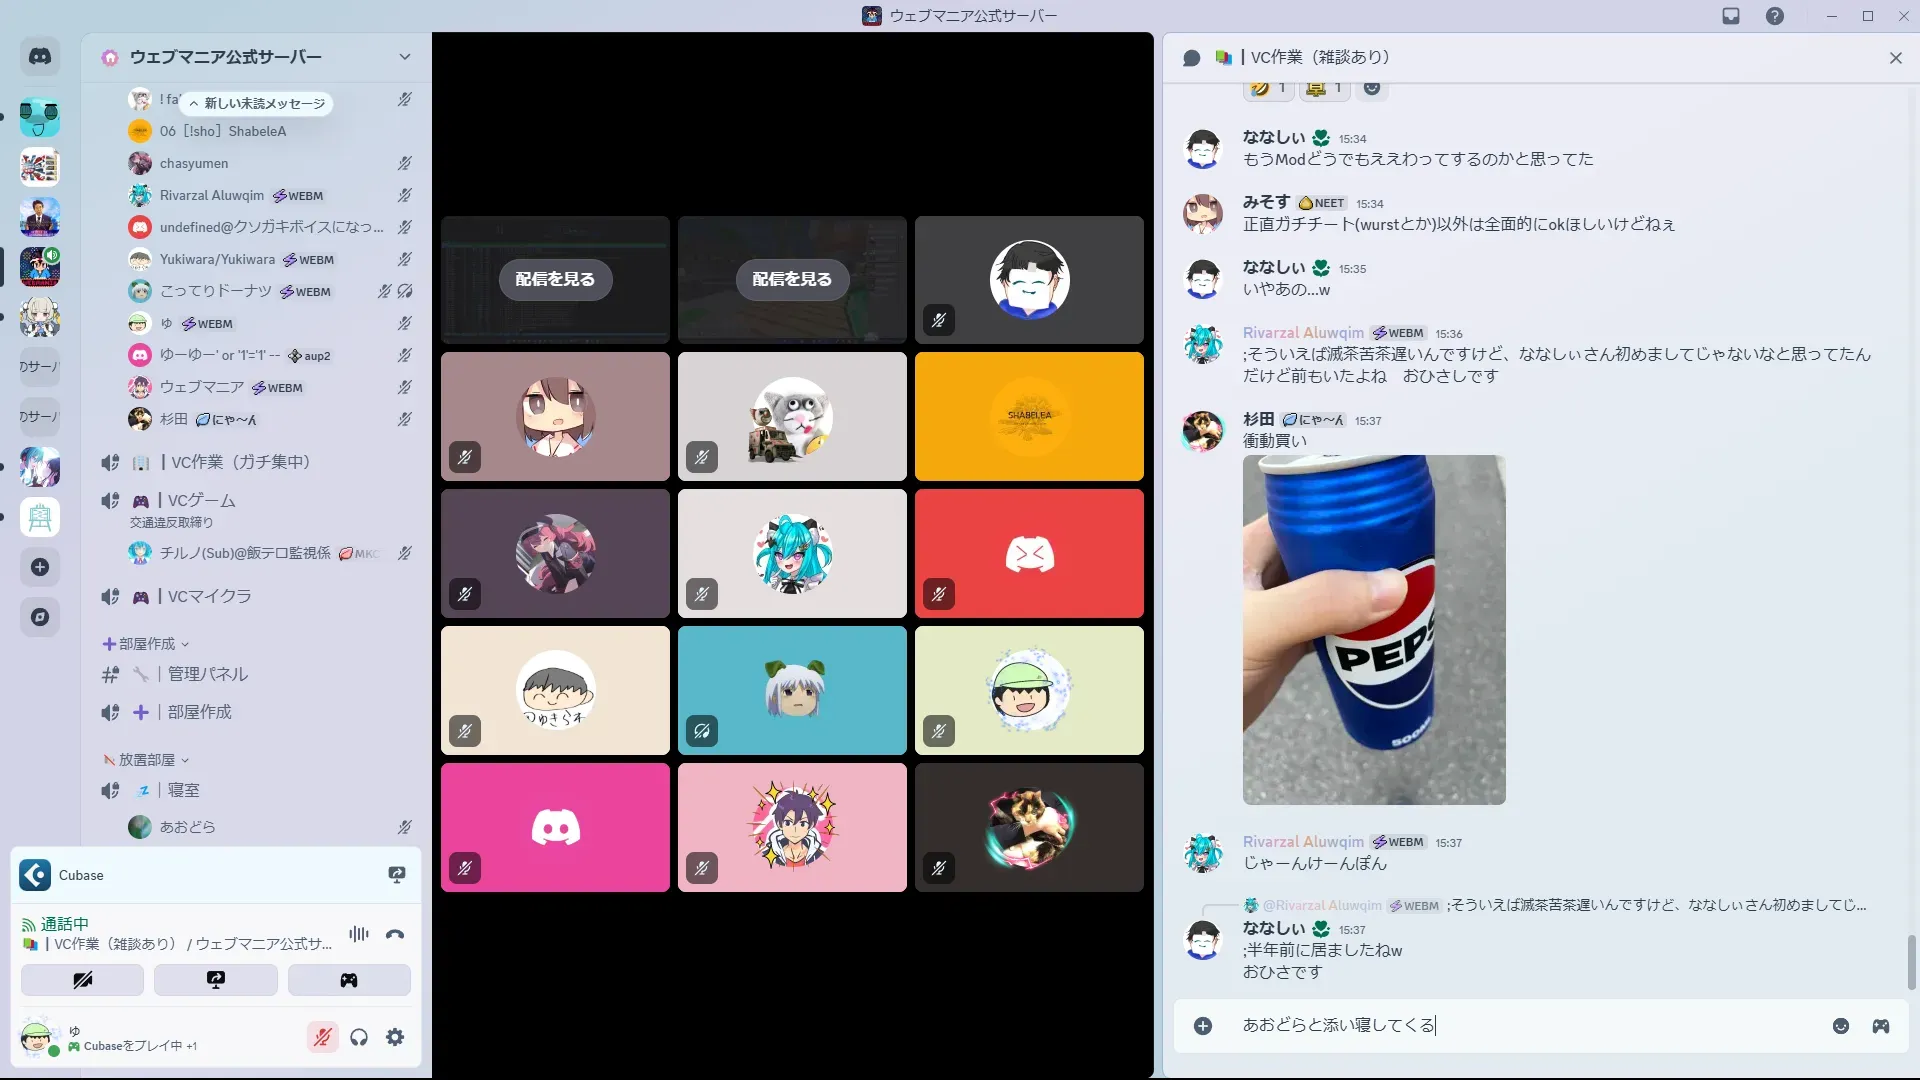This screenshot has height=1080, width=1920.
Task: Select the VCマイクラ voice channel
Action: coord(209,596)
